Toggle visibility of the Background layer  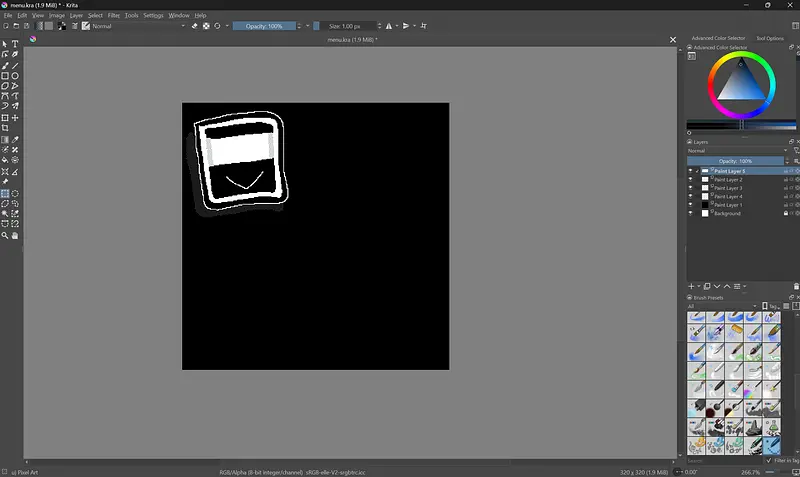point(690,213)
